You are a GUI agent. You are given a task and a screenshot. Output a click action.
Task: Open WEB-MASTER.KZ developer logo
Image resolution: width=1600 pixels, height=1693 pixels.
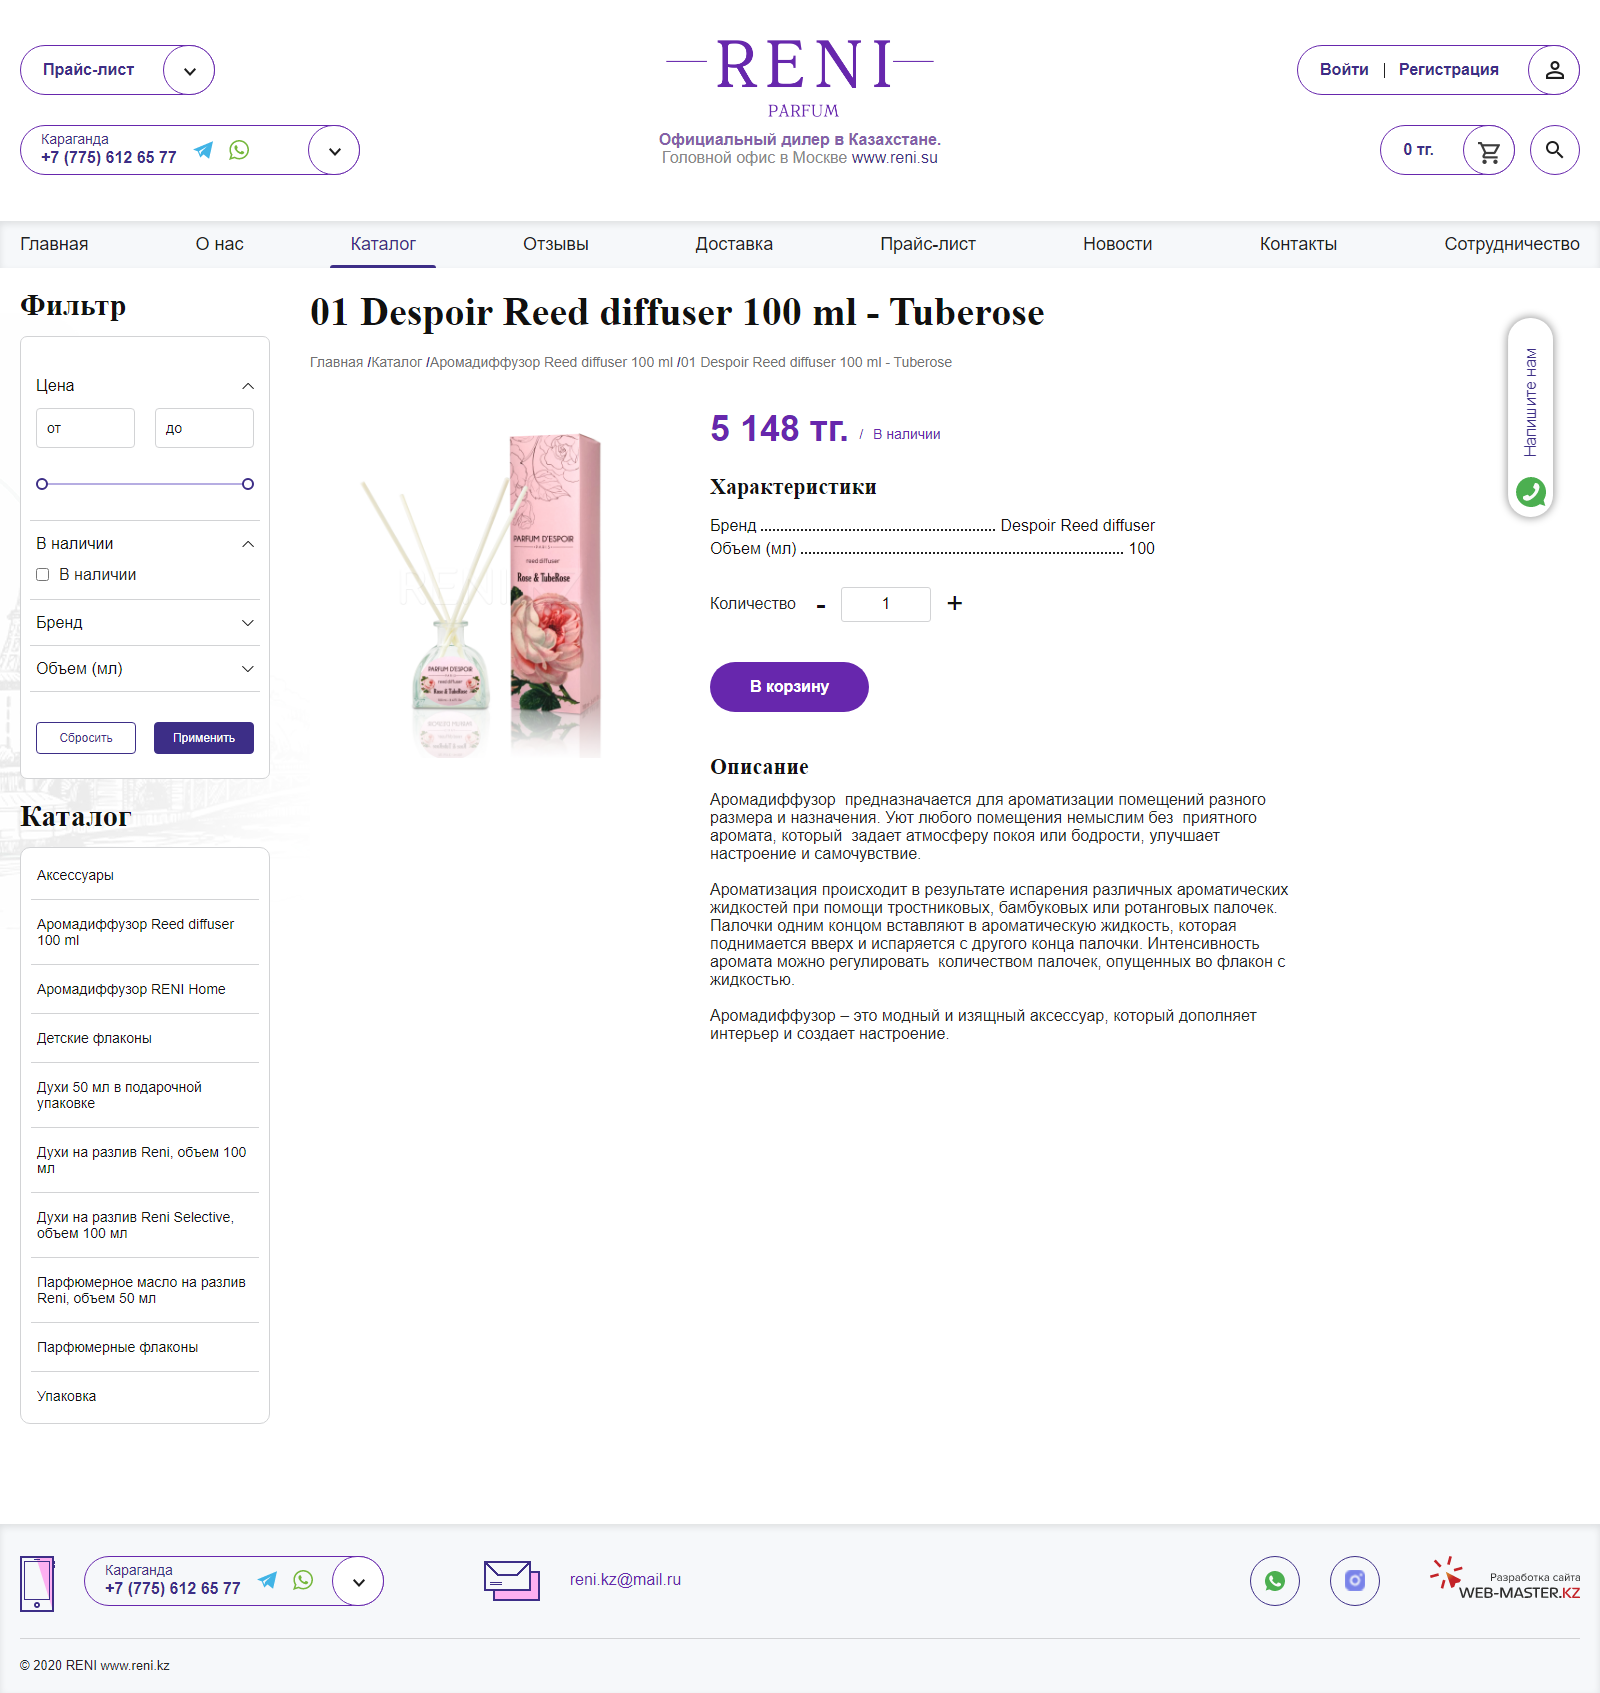(x=1506, y=1579)
